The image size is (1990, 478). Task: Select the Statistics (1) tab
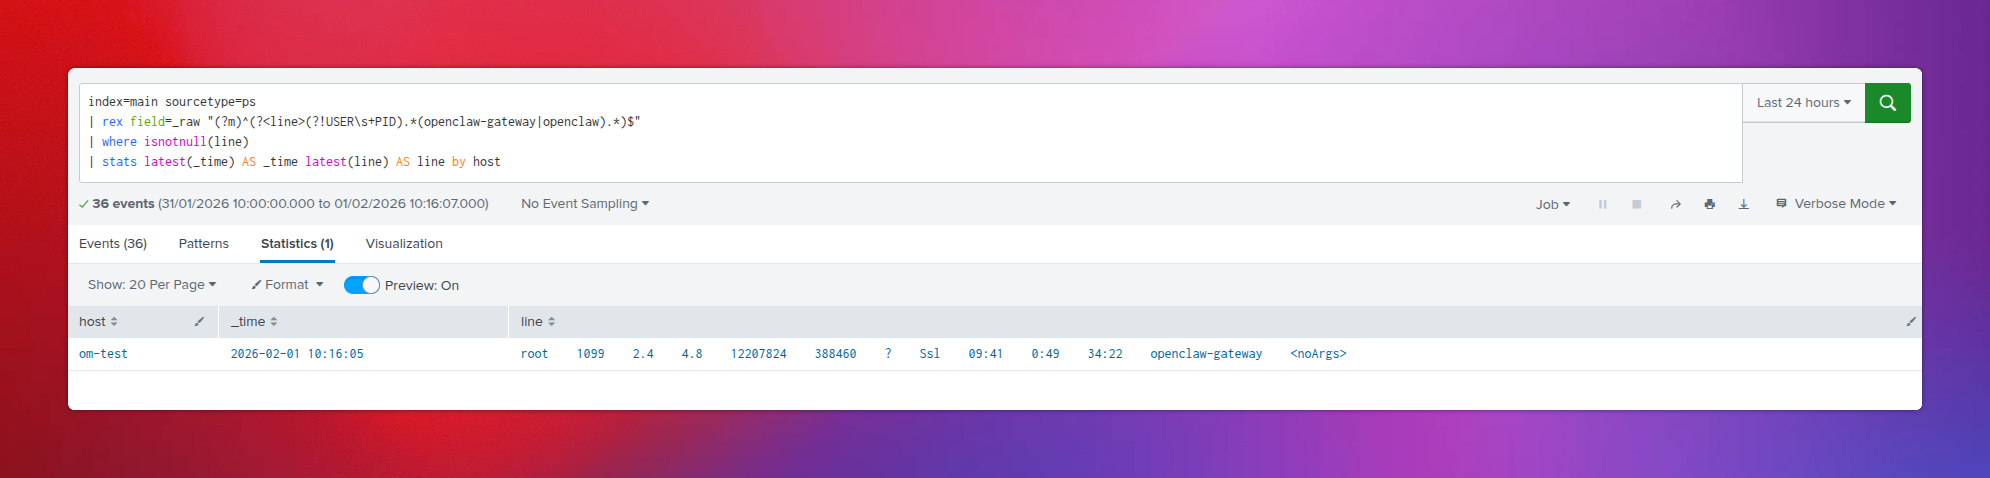coord(297,244)
